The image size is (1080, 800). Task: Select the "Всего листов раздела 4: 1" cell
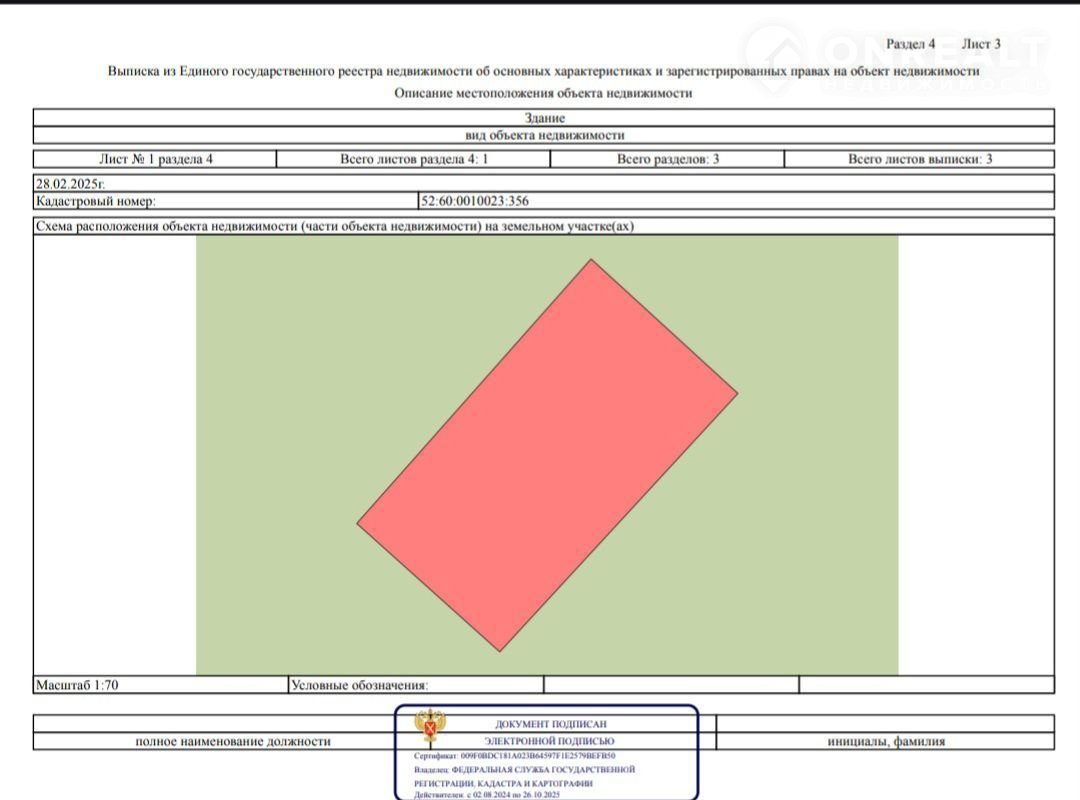pos(413,159)
